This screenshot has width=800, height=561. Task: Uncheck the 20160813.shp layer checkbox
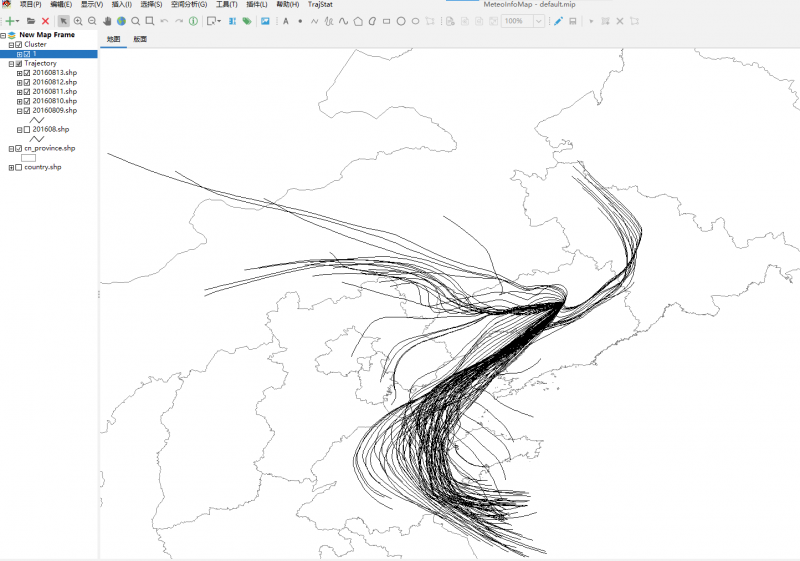pos(27,73)
